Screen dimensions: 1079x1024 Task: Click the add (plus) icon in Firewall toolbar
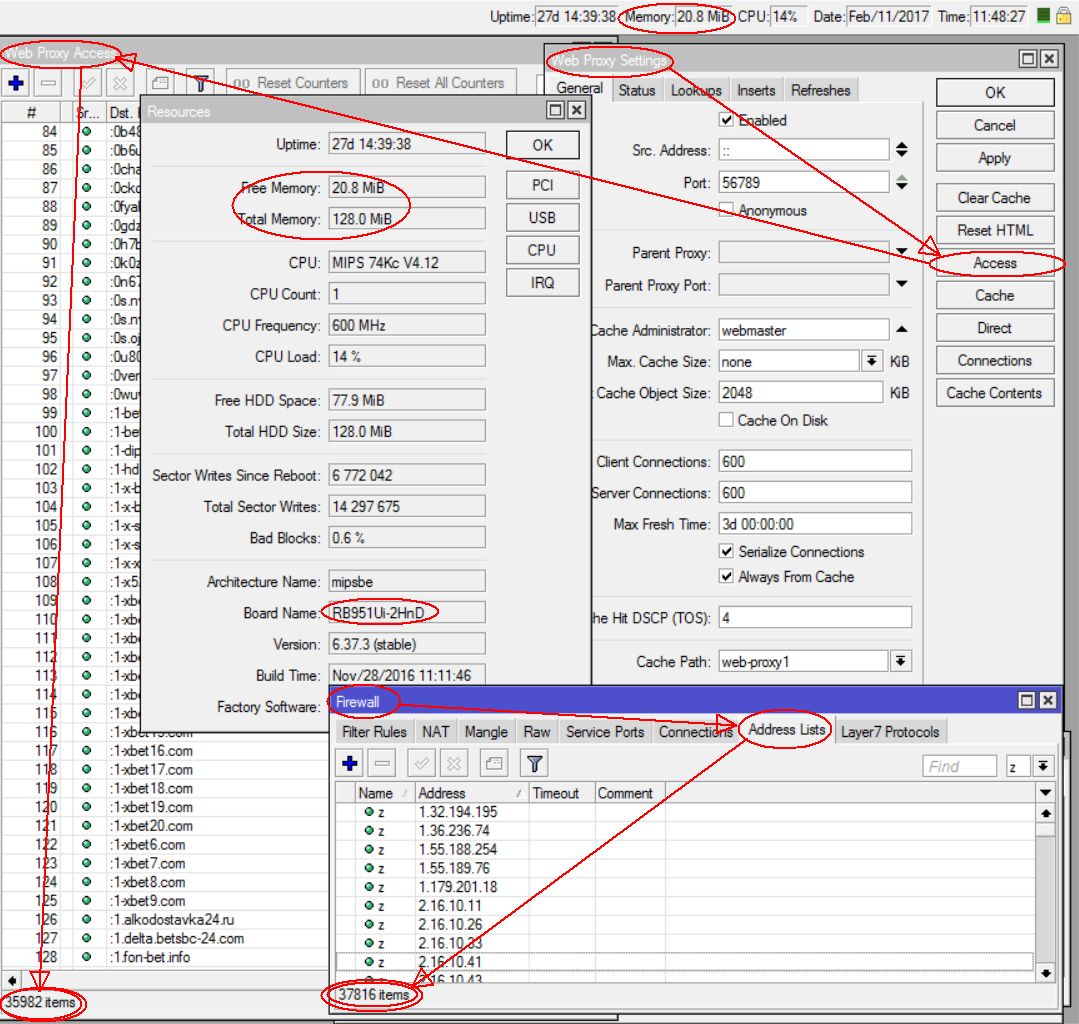point(350,764)
